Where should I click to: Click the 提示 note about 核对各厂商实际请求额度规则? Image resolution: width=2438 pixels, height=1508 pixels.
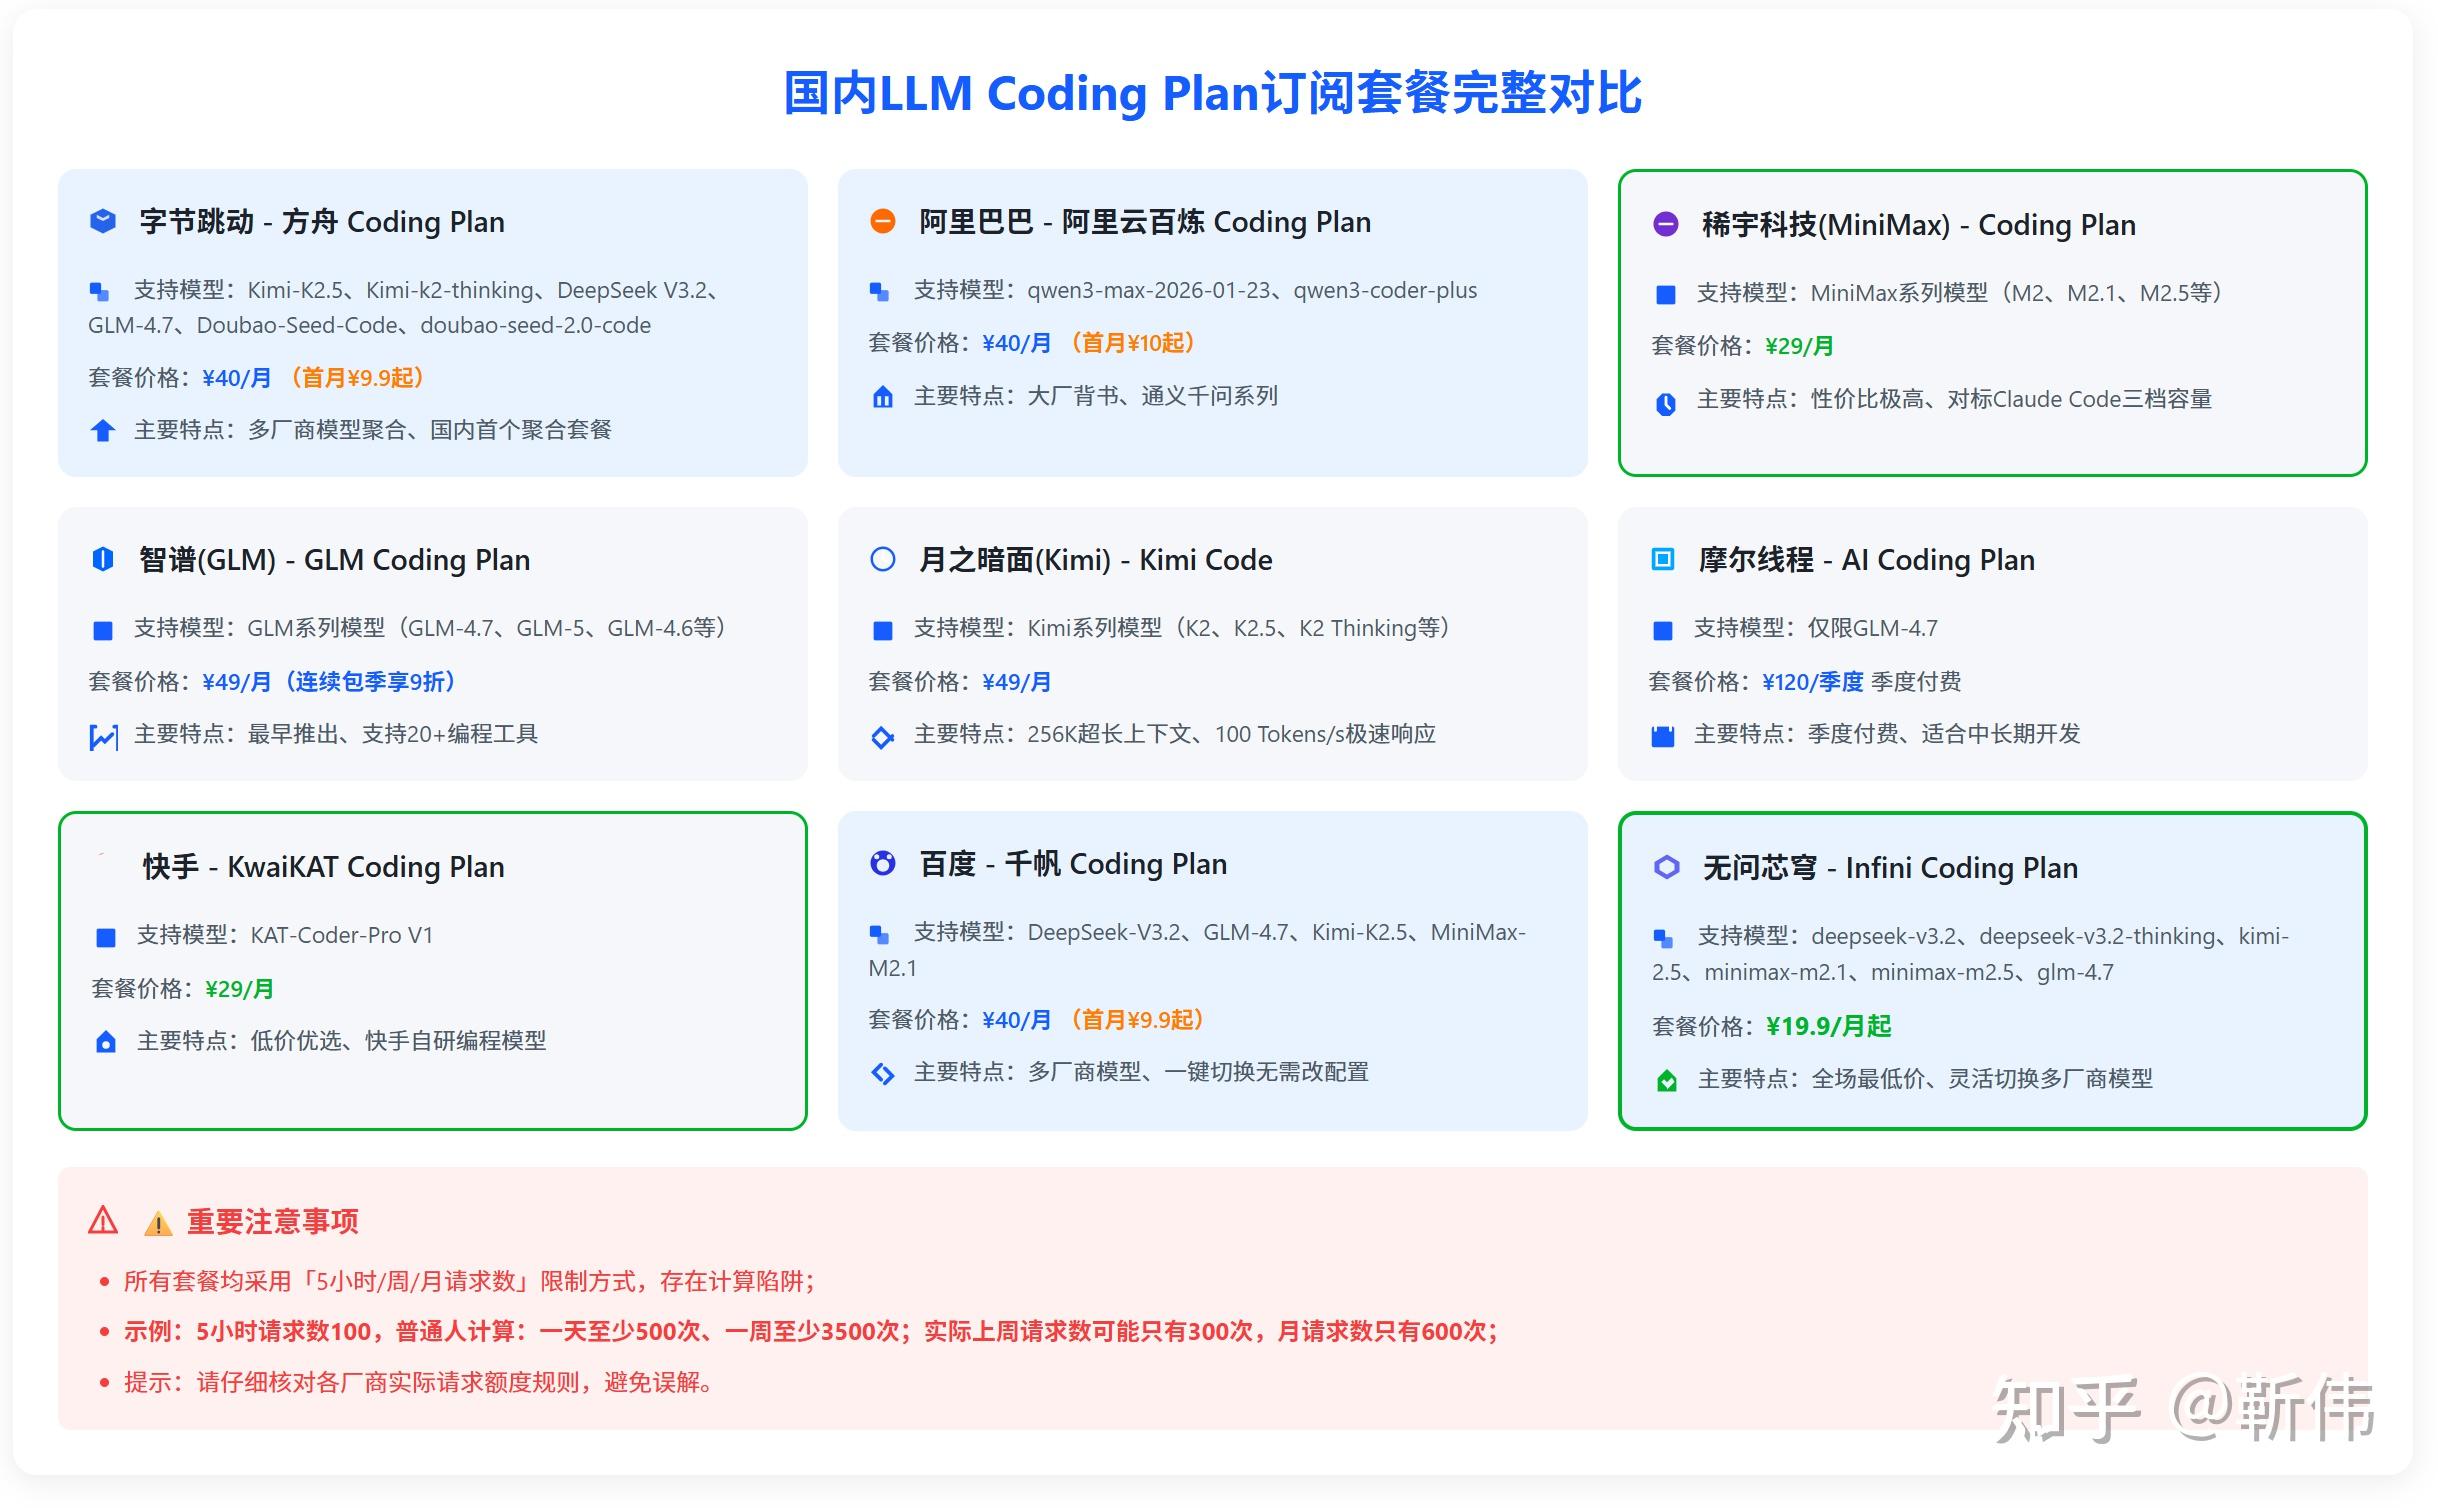pos(419,1383)
